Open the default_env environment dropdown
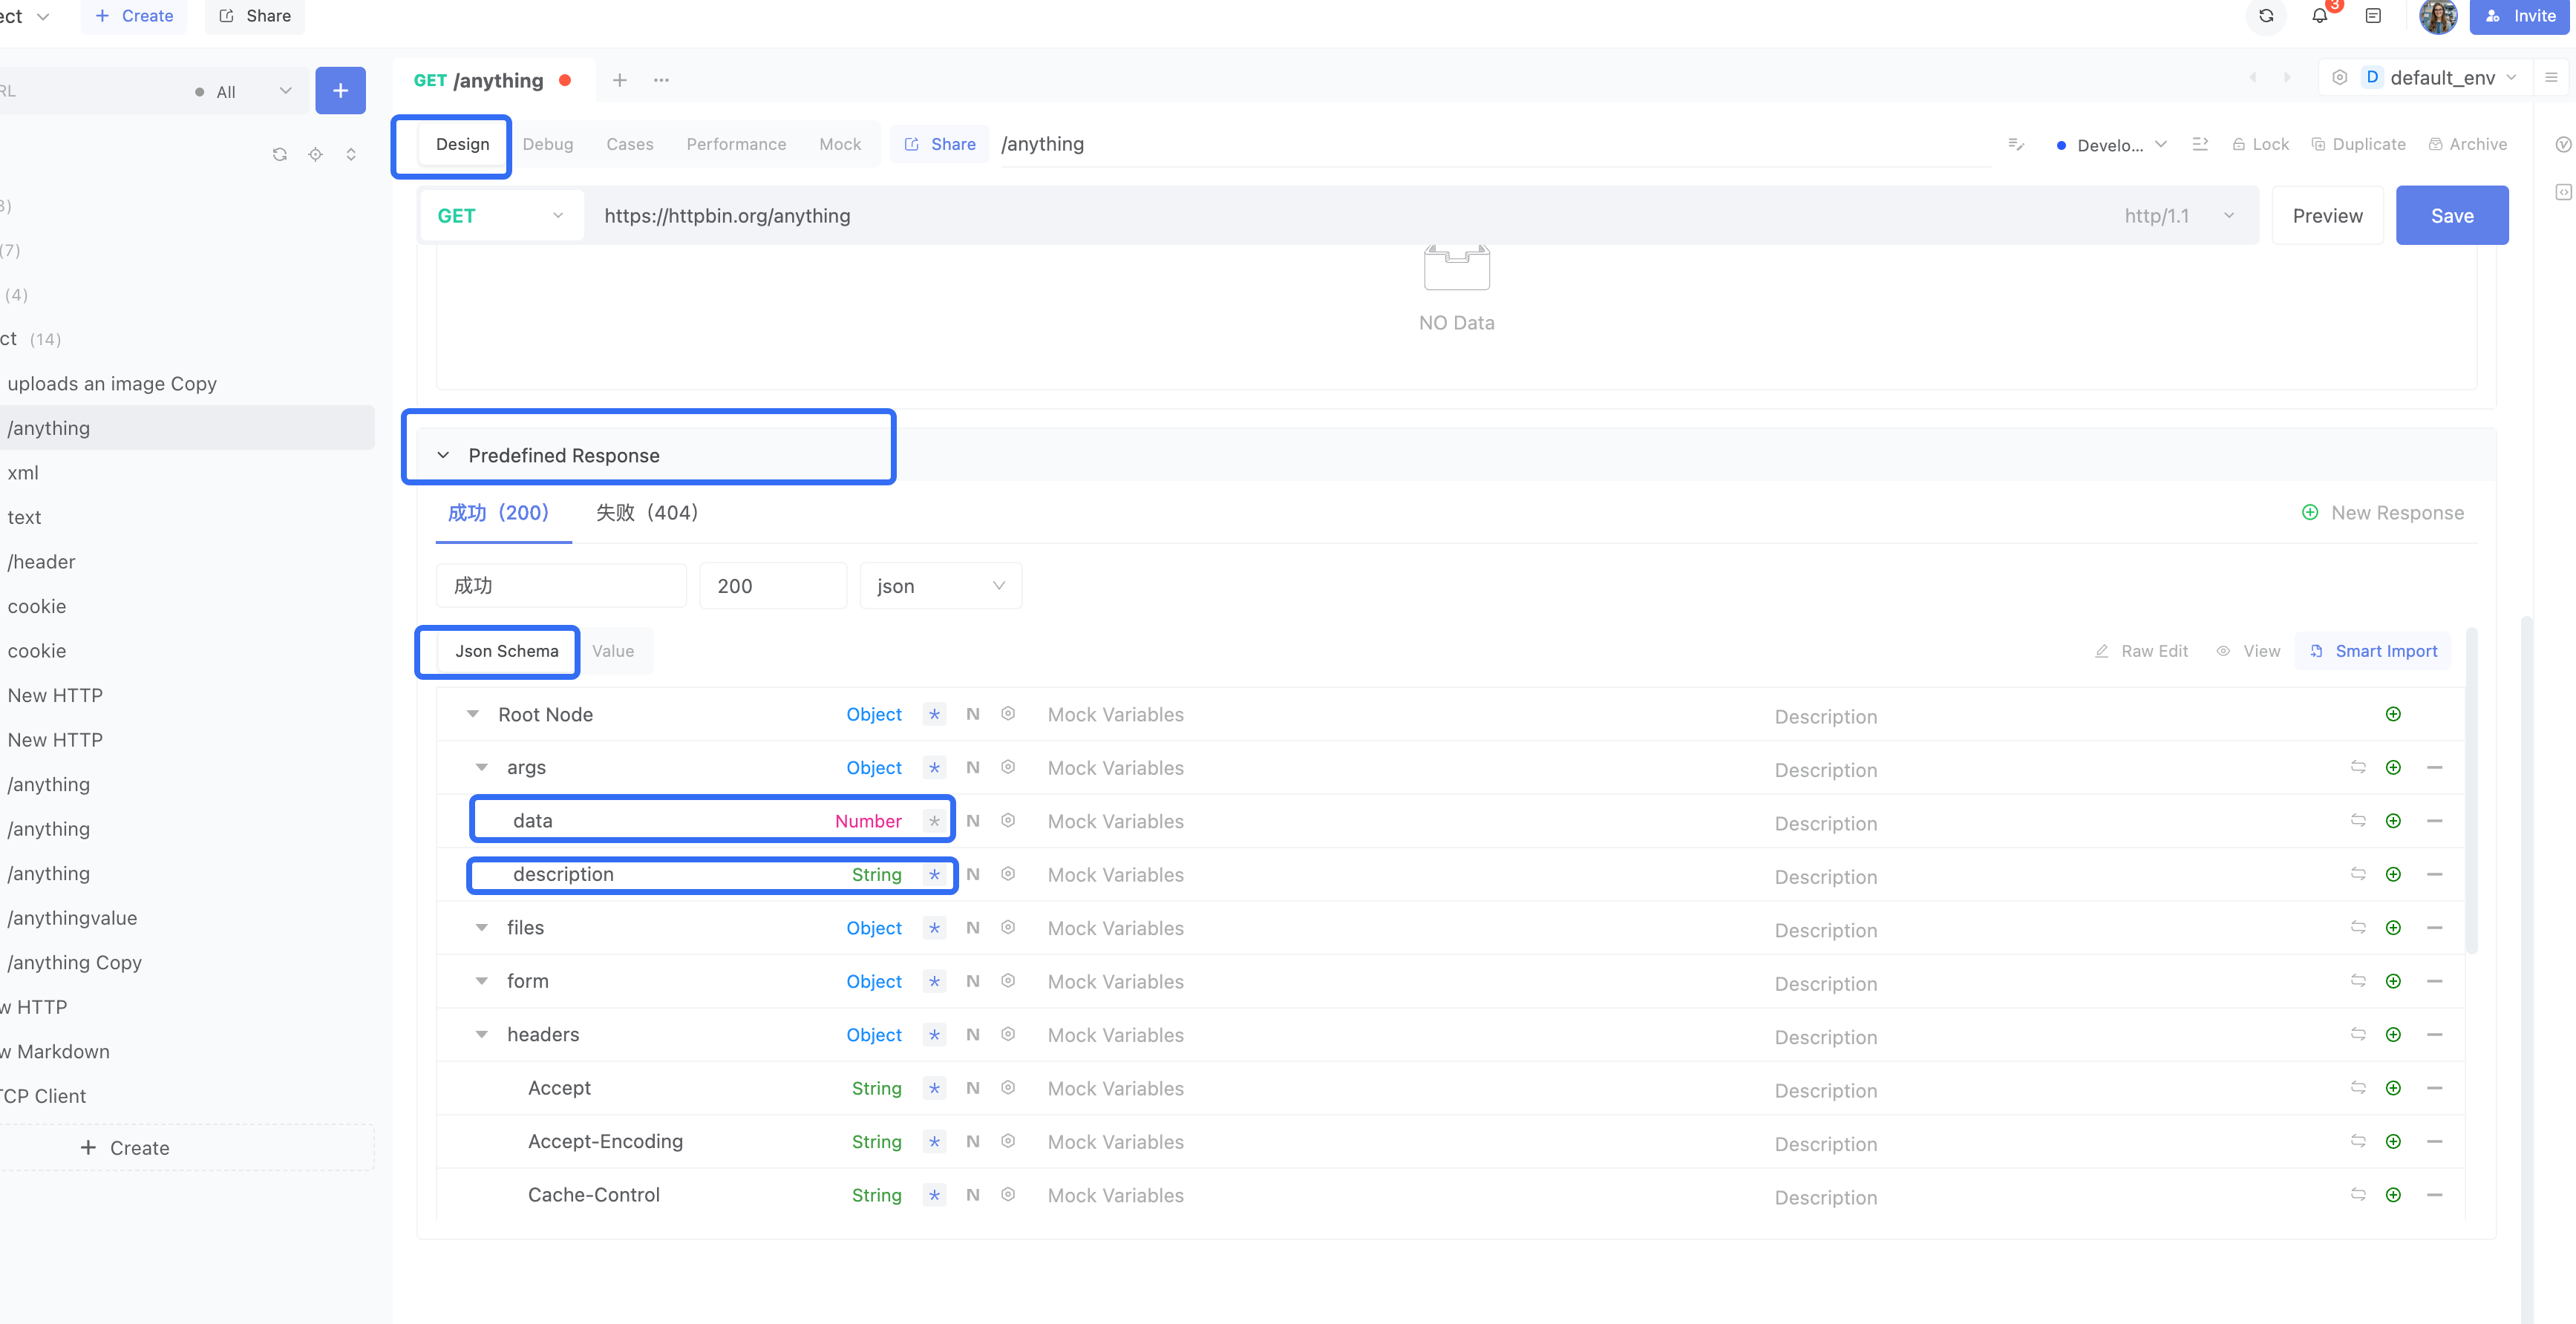 point(2440,77)
